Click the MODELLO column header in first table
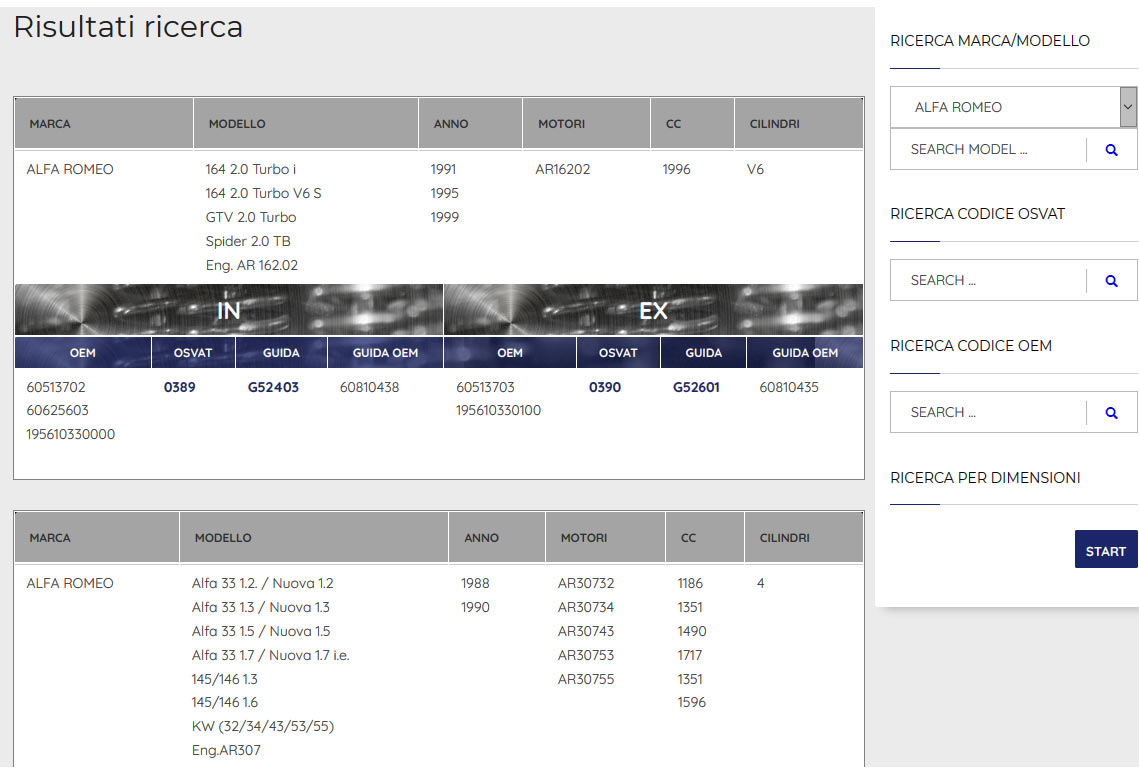 [237, 124]
